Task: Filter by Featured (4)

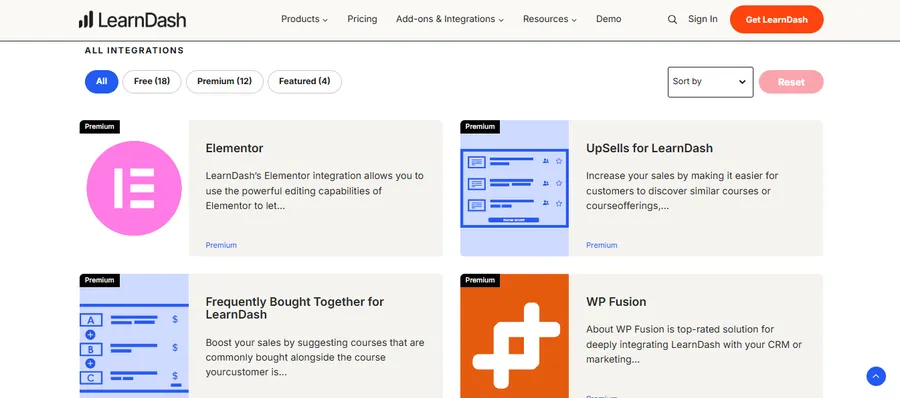Action: (x=304, y=82)
